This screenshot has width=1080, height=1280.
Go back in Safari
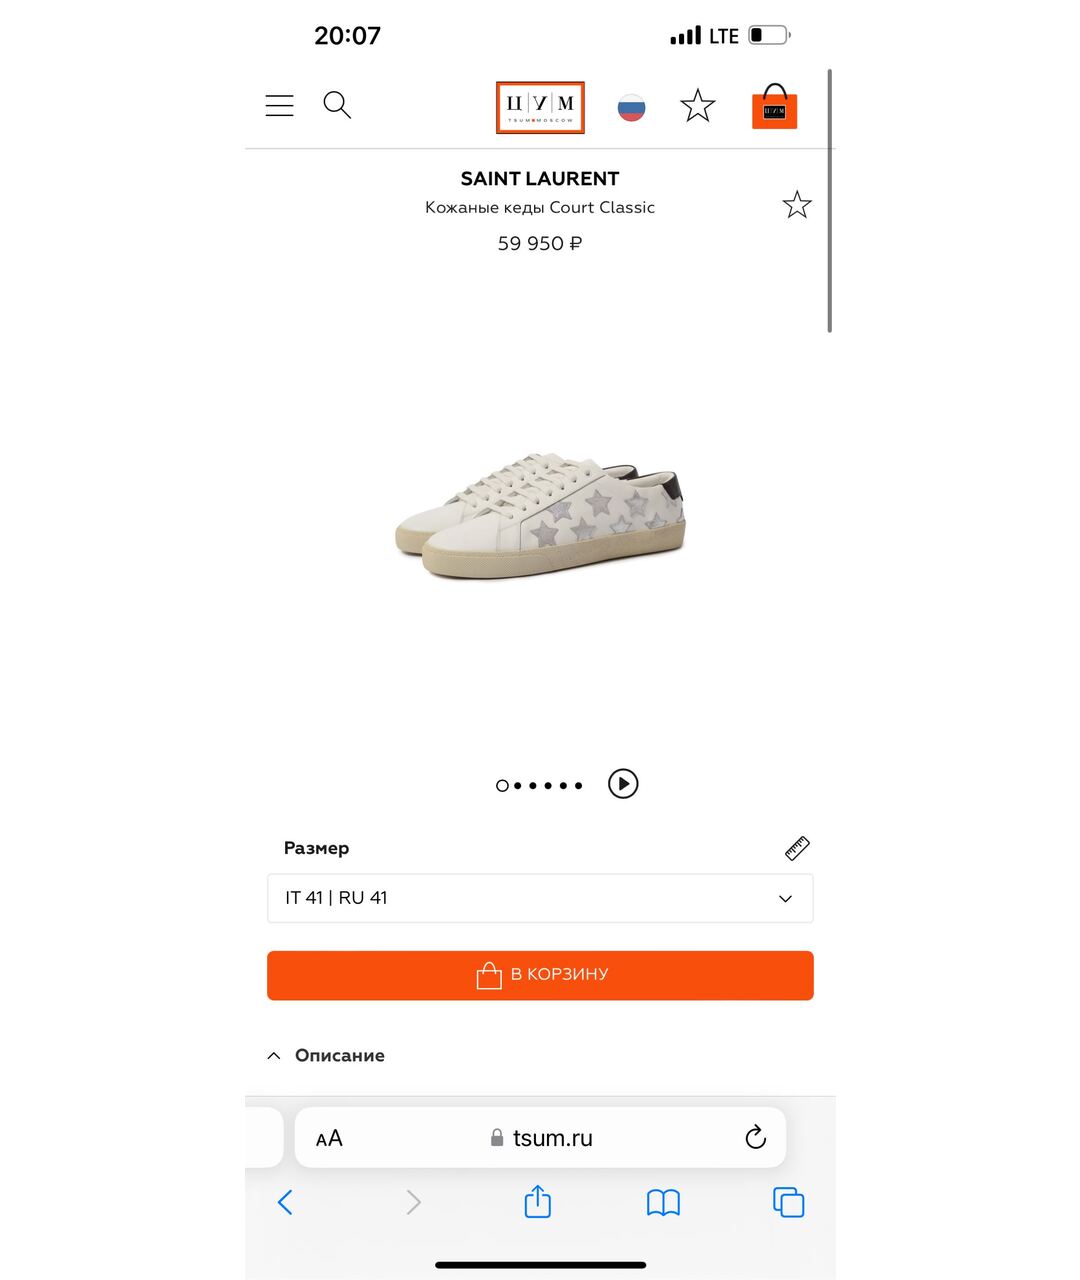[x=285, y=1202]
